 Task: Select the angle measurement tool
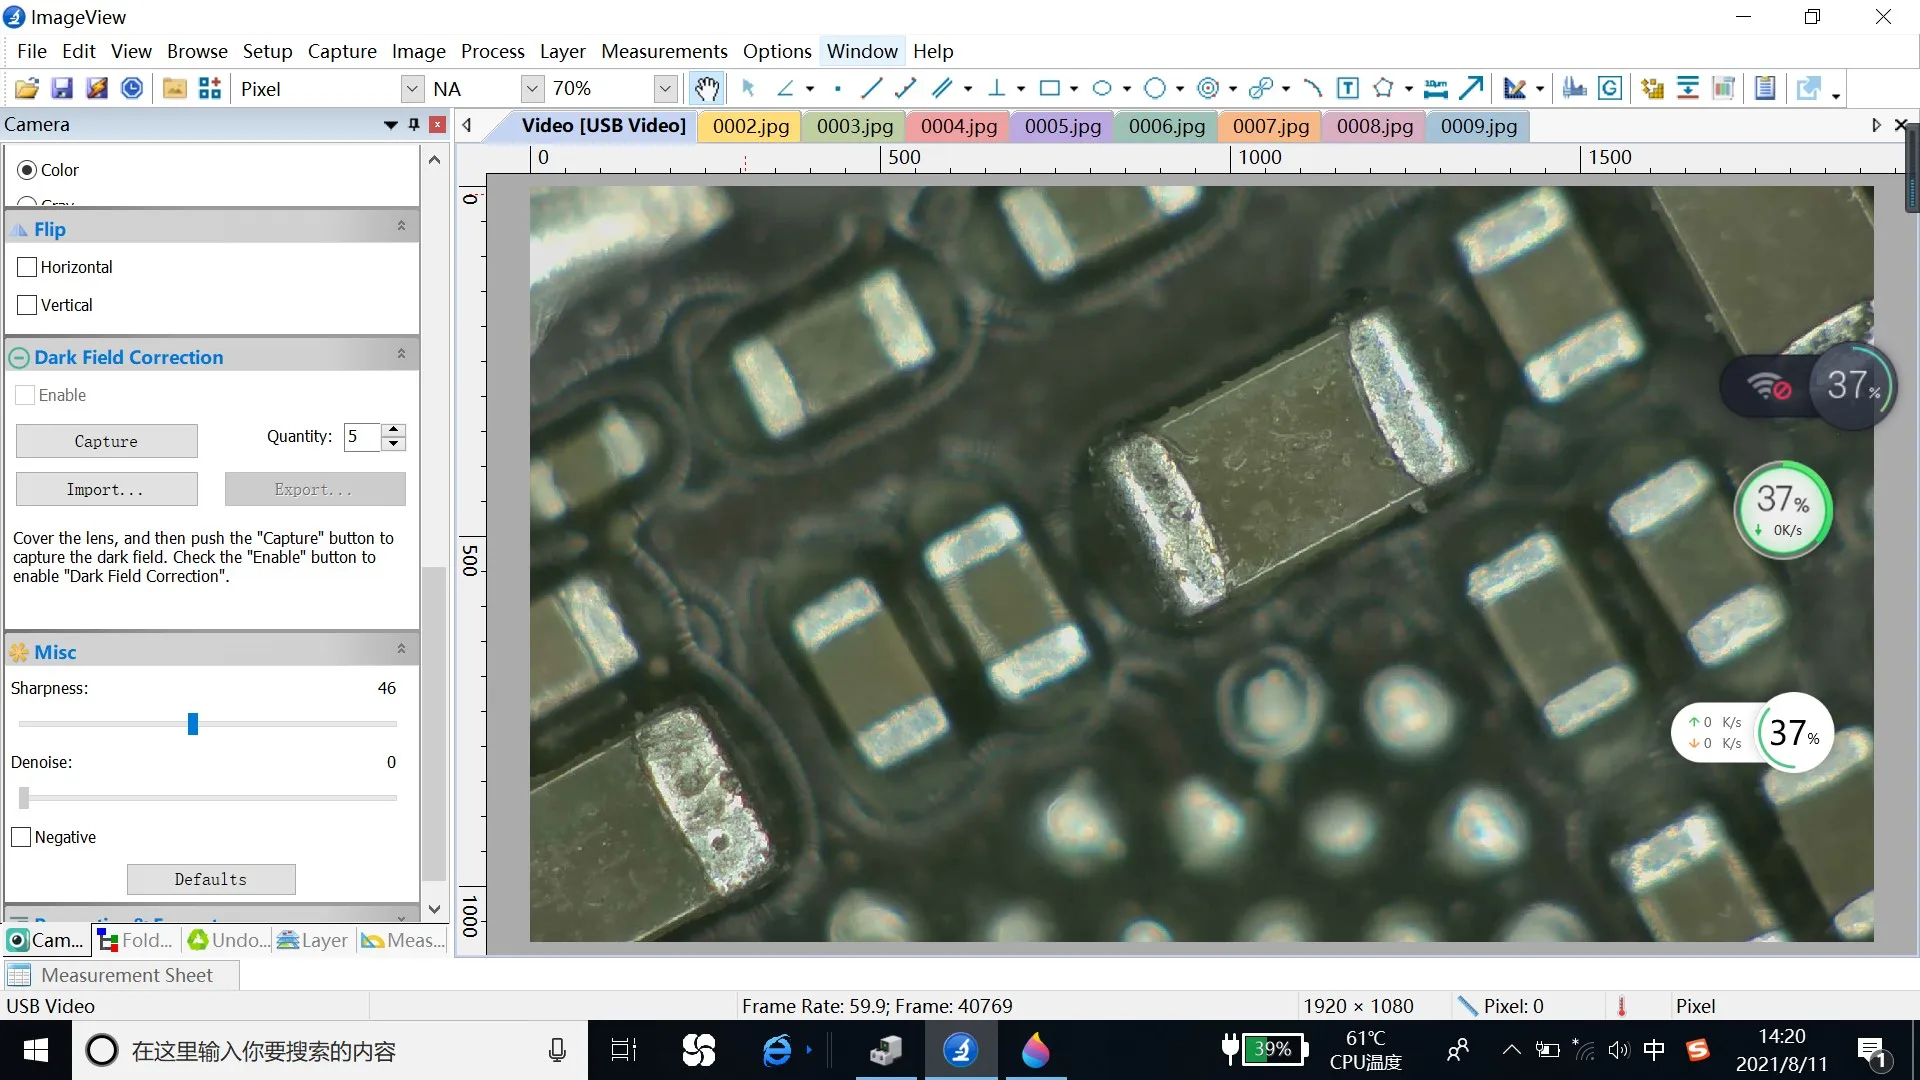tap(786, 89)
